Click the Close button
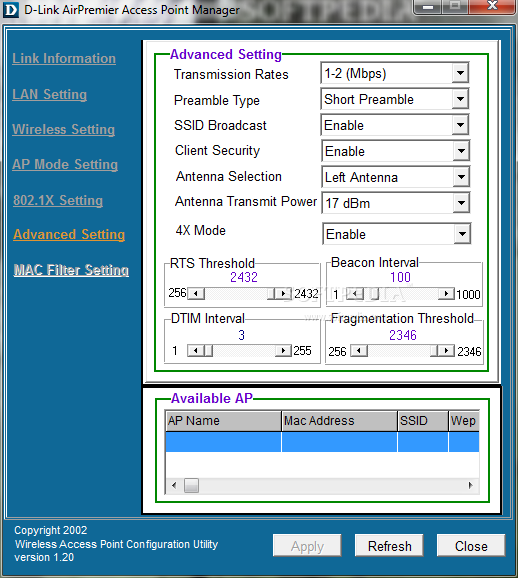The height and width of the screenshot is (578, 518). (471, 546)
